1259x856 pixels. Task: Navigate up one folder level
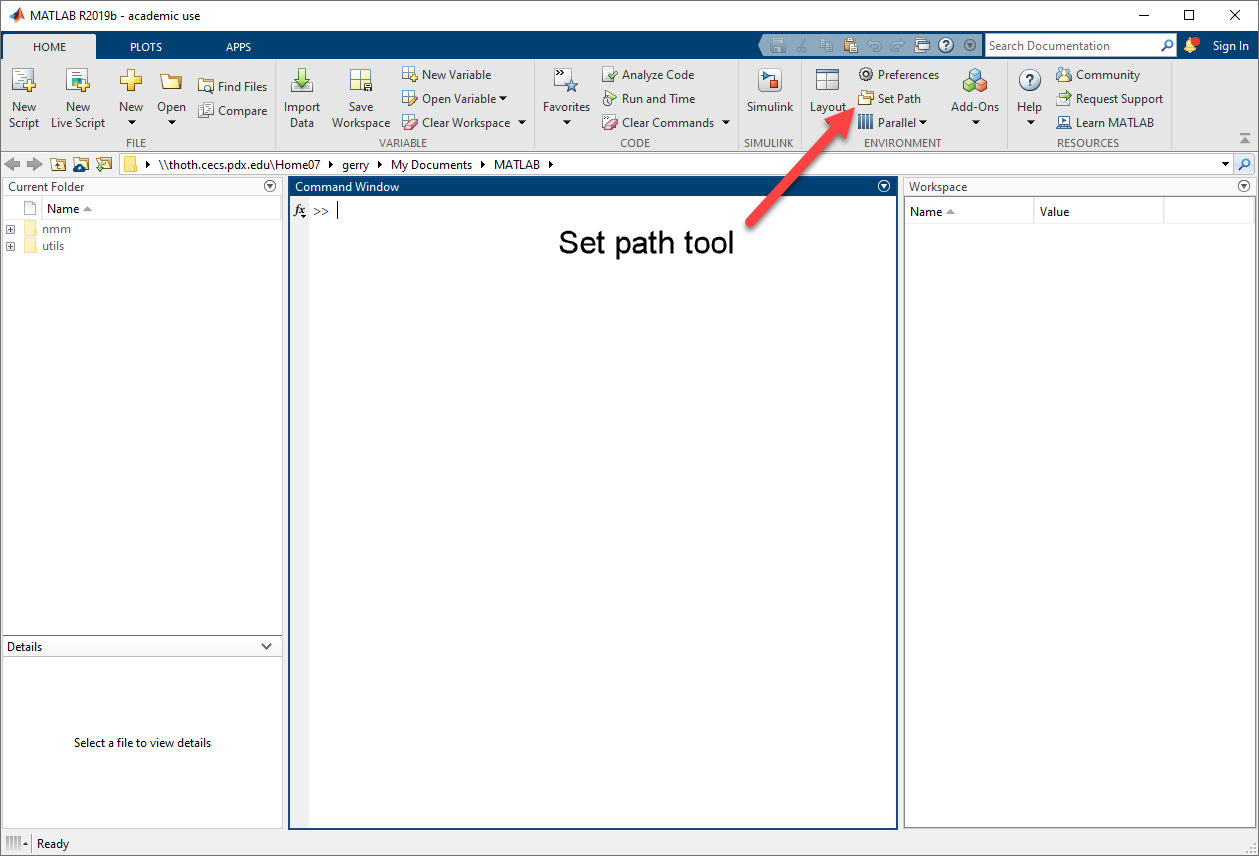[59, 165]
